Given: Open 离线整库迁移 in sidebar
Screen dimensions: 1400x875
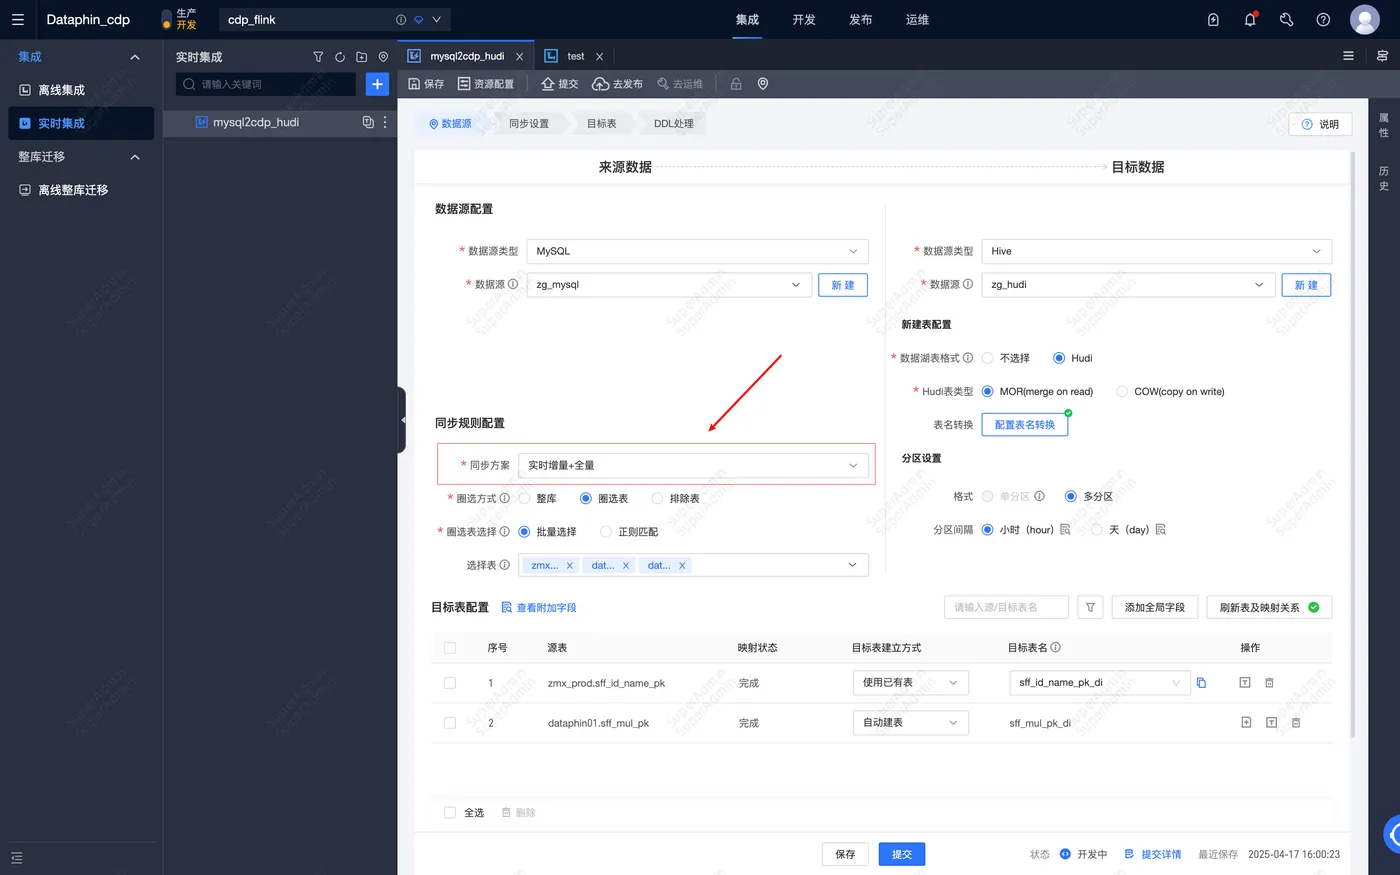Looking at the screenshot, I should pos(73,190).
